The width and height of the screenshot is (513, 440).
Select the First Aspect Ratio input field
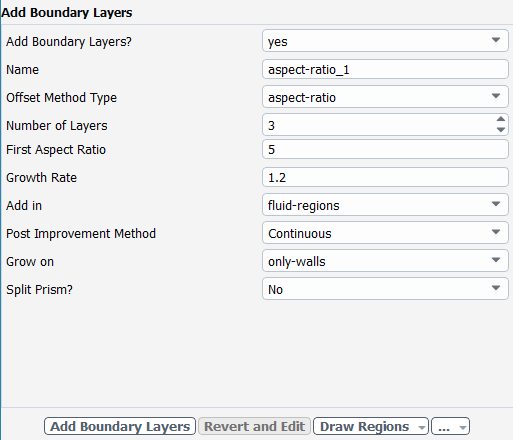pos(385,149)
